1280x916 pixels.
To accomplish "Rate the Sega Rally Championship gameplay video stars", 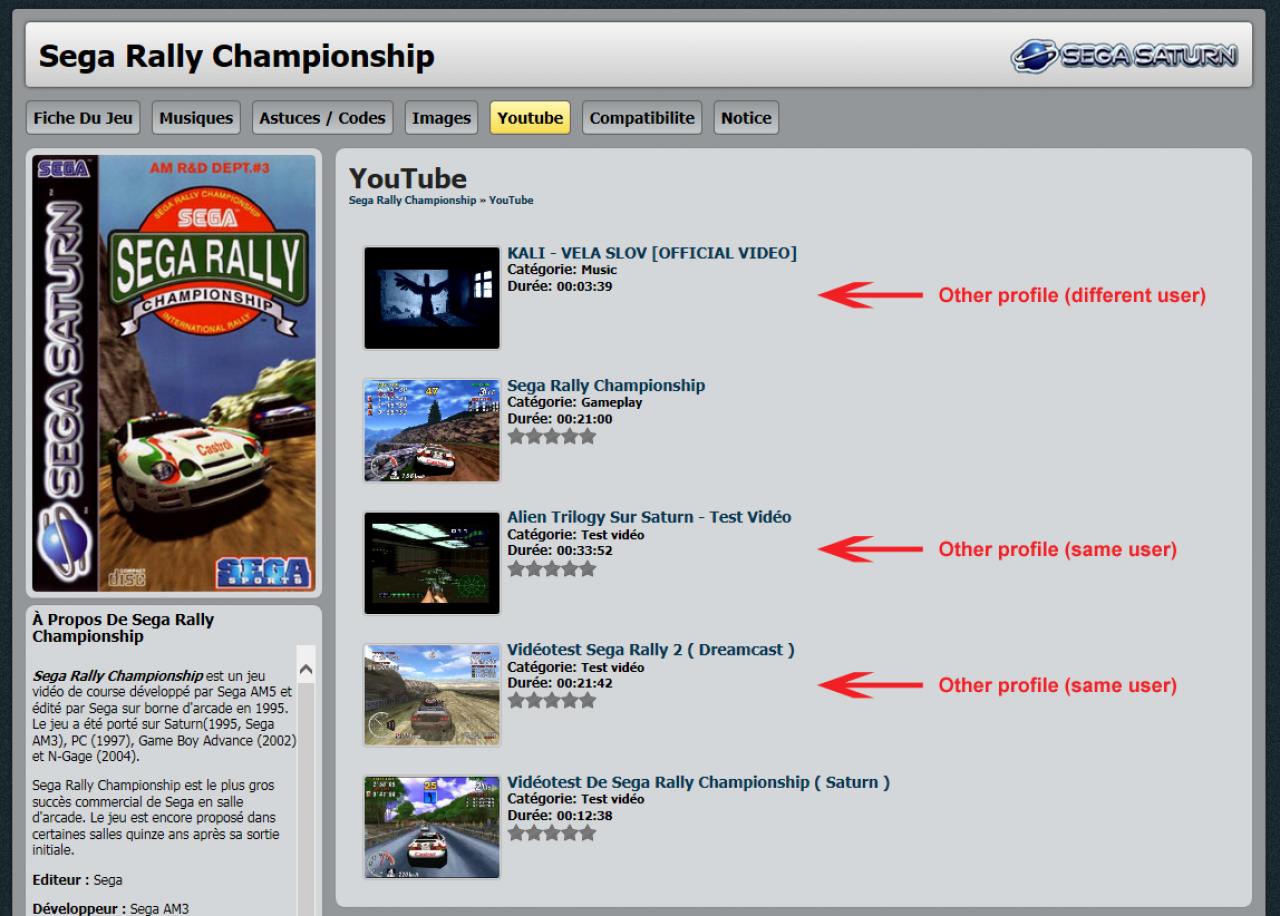I will click(551, 436).
